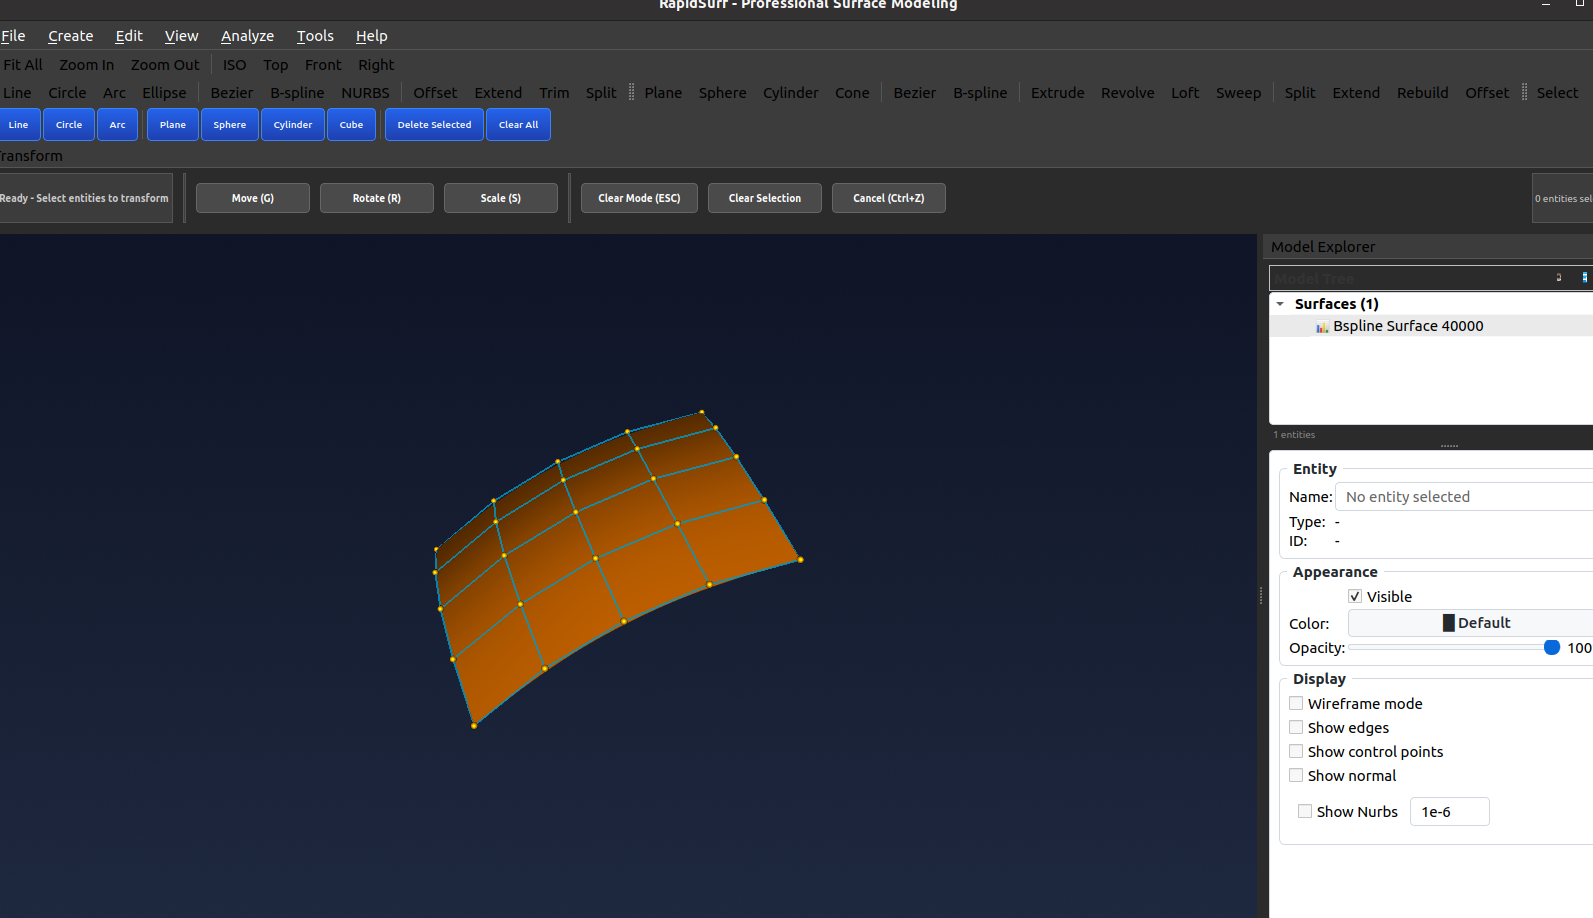Image resolution: width=1593 pixels, height=918 pixels.
Task: Open the Help menu
Action: point(371,36)
